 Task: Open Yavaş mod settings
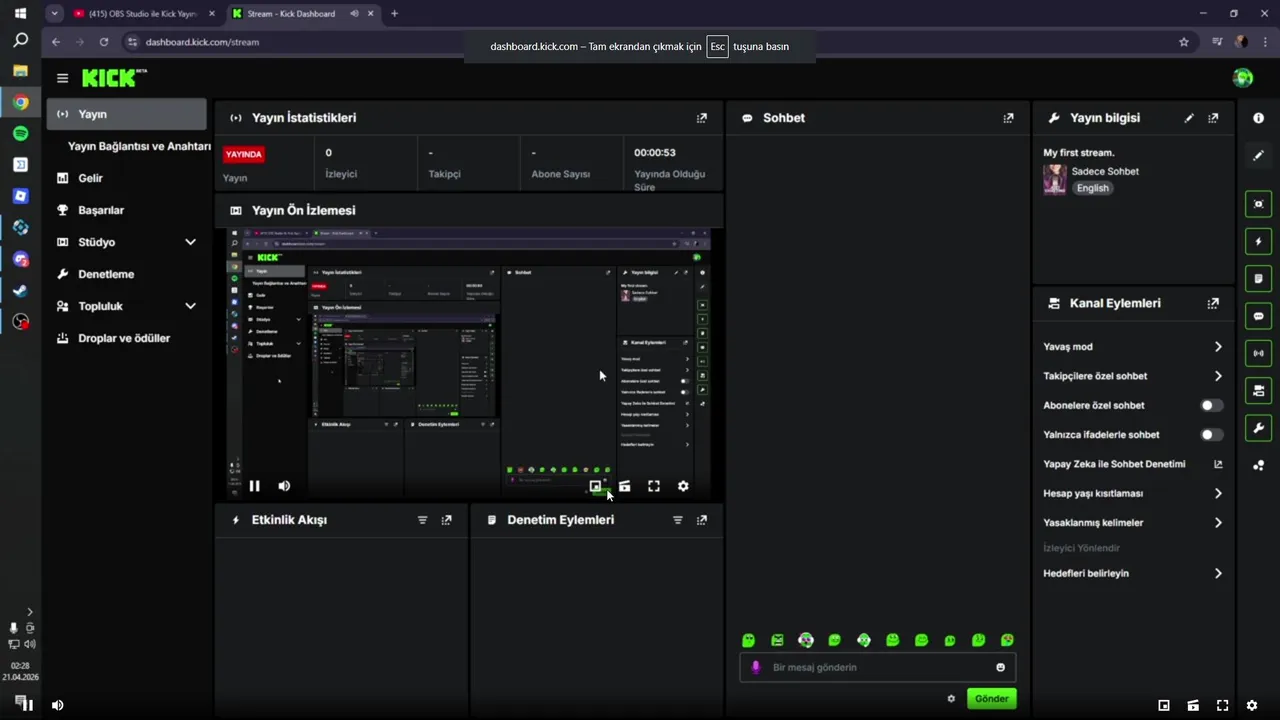[1133, 347]
